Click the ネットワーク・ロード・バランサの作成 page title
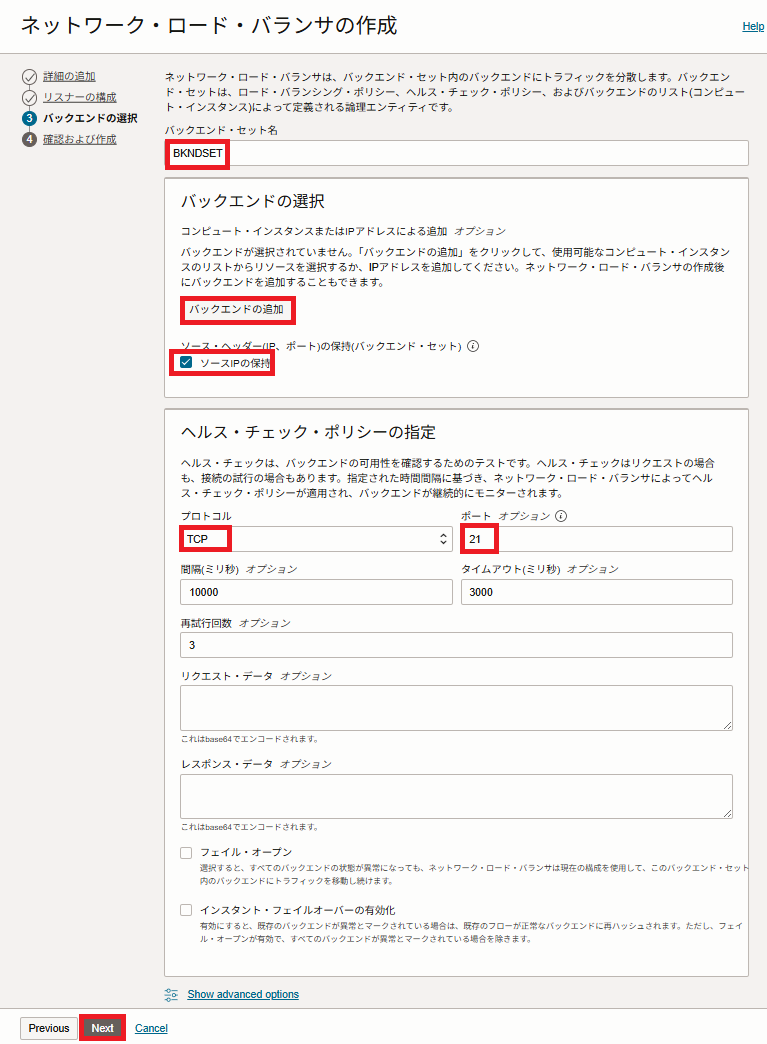The width and height of the screenshot is (767, 1044). click(x=209, y=26)
